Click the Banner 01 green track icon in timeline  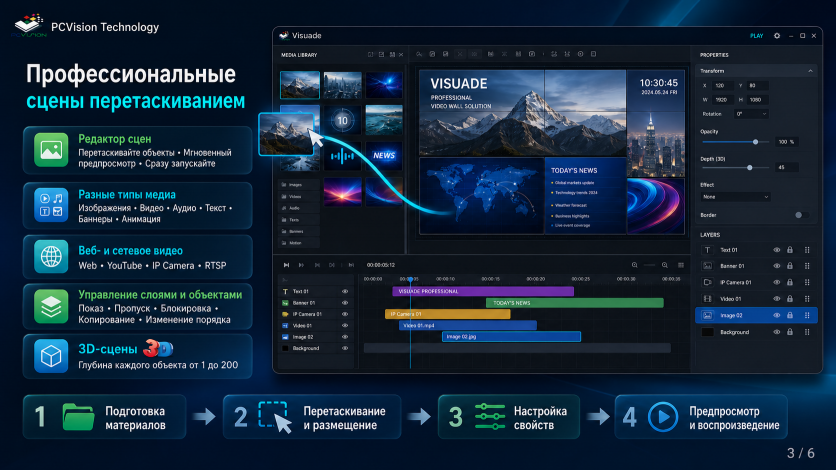[285, 303]
